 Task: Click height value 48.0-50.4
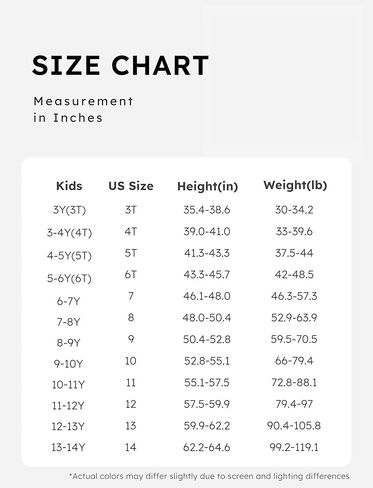(x=207, y=318)
